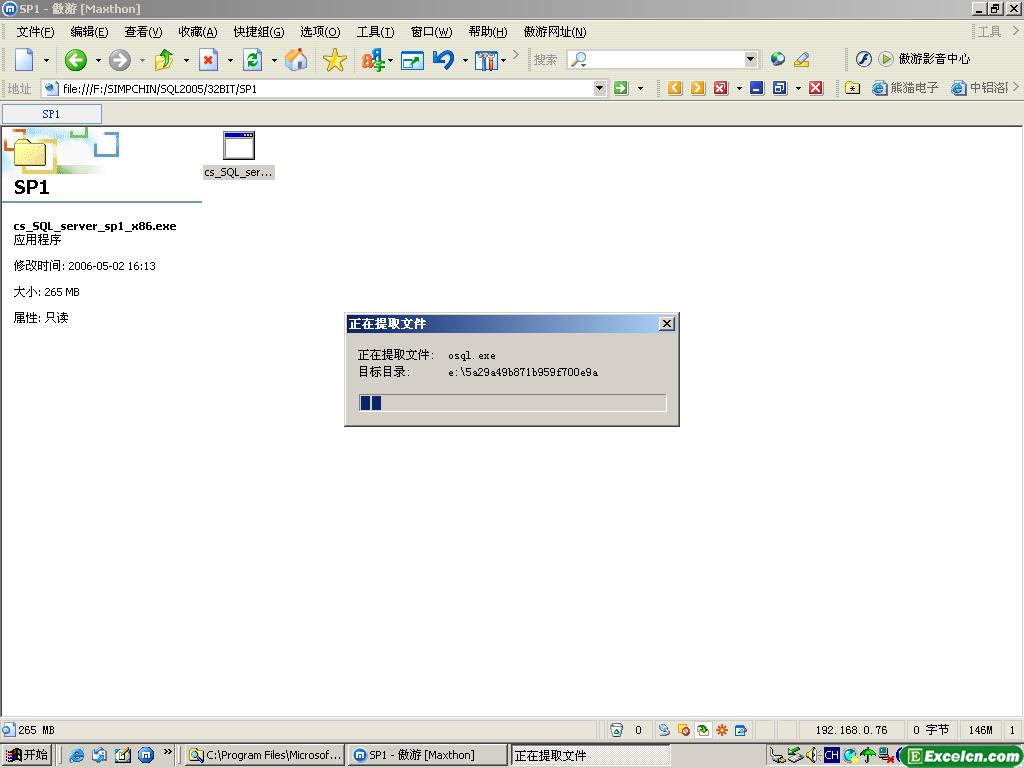
Task: Refresh the current page
Action: [x=253, y=60]
